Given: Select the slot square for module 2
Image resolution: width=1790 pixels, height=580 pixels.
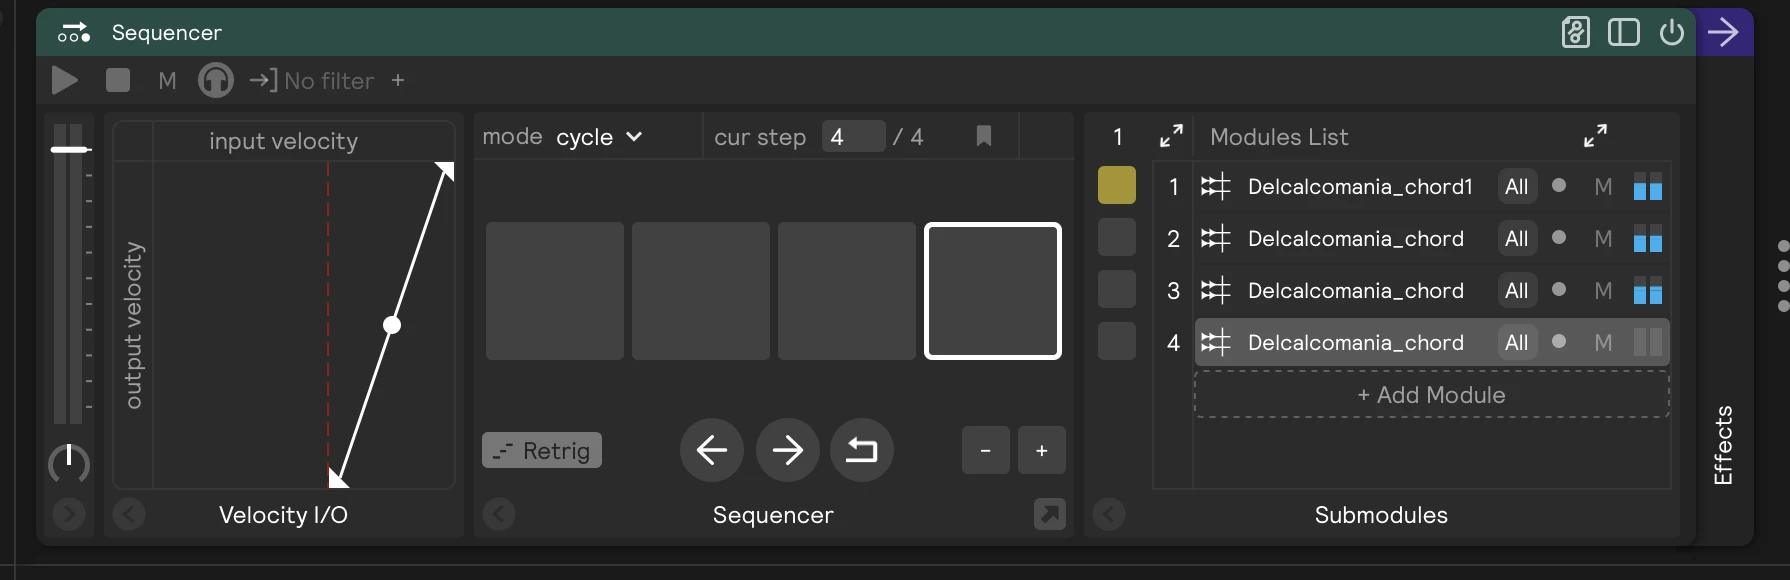Looking at the screenshot, I should pos(1117,237).
